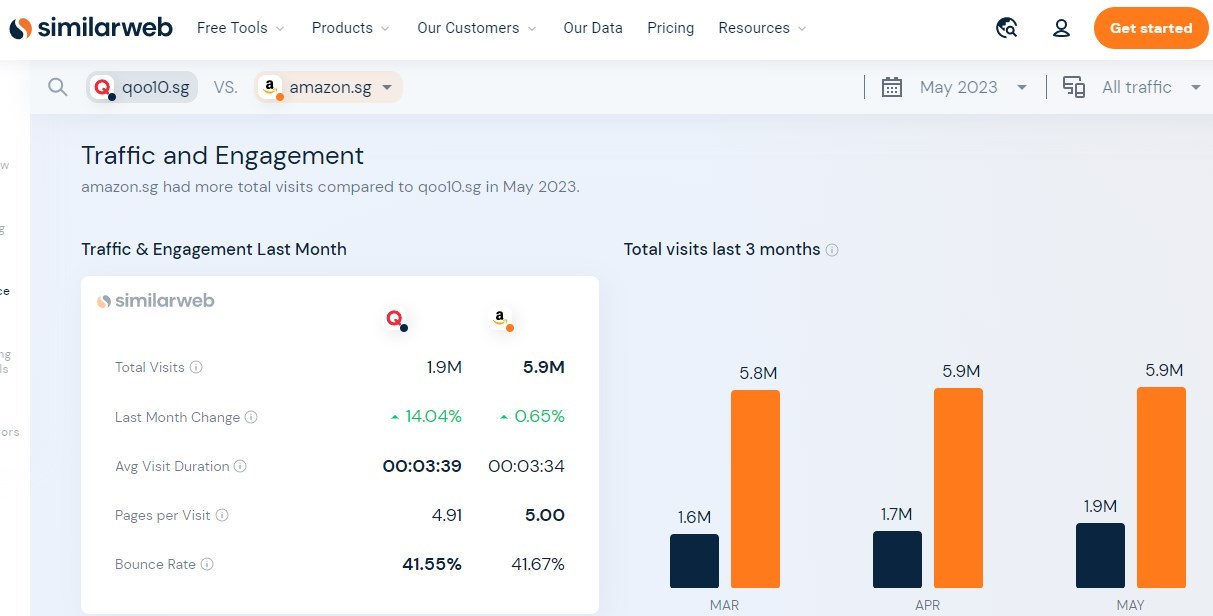Image resolution: width=1213 pixels, height=616 pixels.
Task: Open the Our Data page
Action: tap(593, 28)
